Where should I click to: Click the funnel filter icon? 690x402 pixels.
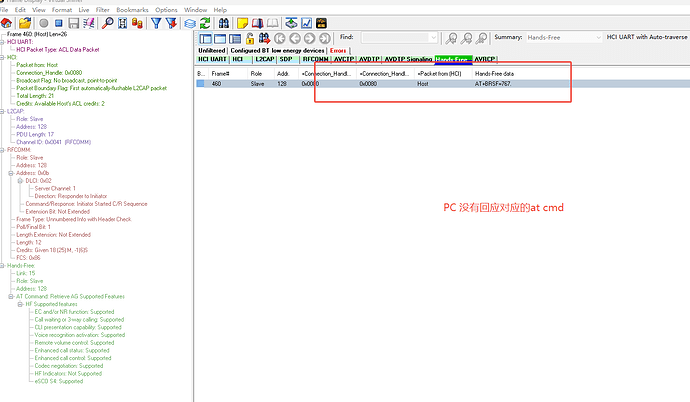(156, 23)
